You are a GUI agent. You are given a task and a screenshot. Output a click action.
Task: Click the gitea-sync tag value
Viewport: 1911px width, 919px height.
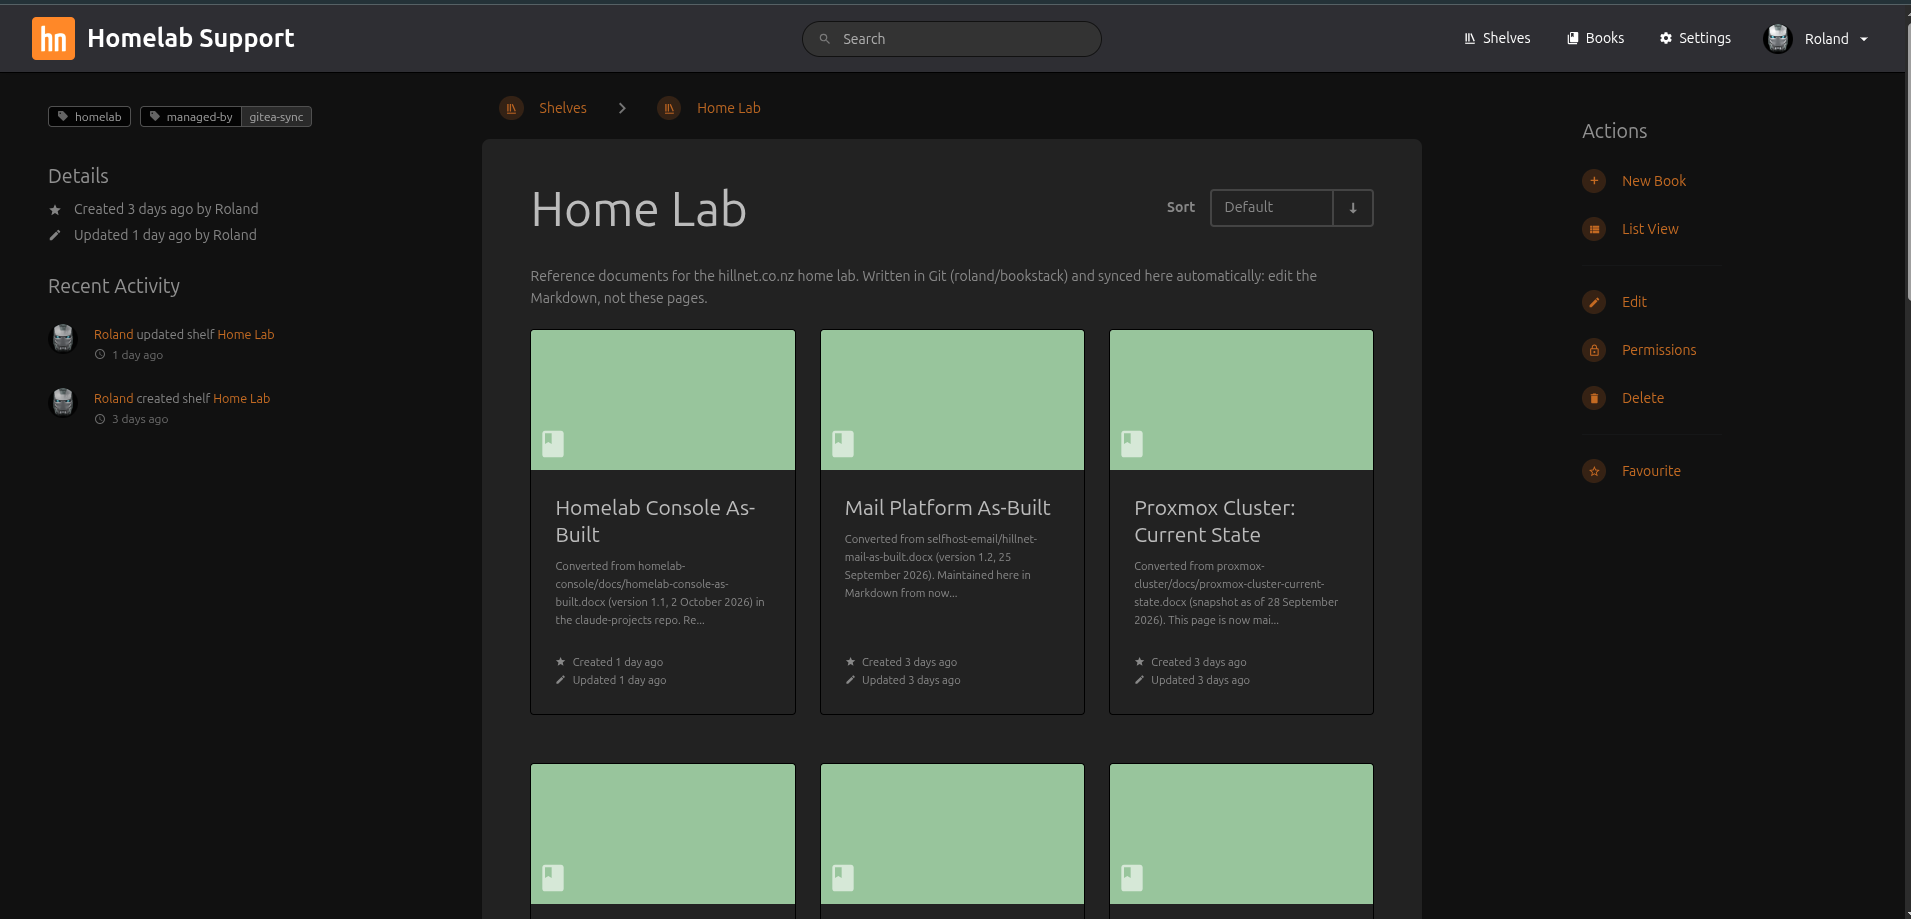click(x=276, y=117)
